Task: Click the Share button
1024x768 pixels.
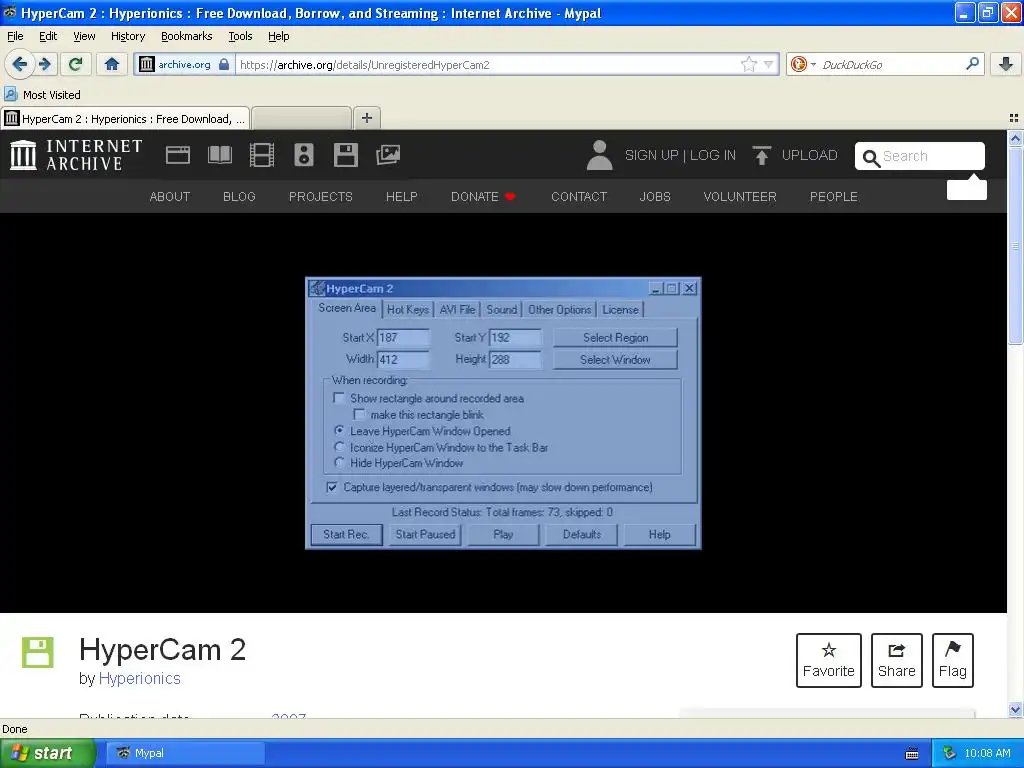Action: [897, 660]
